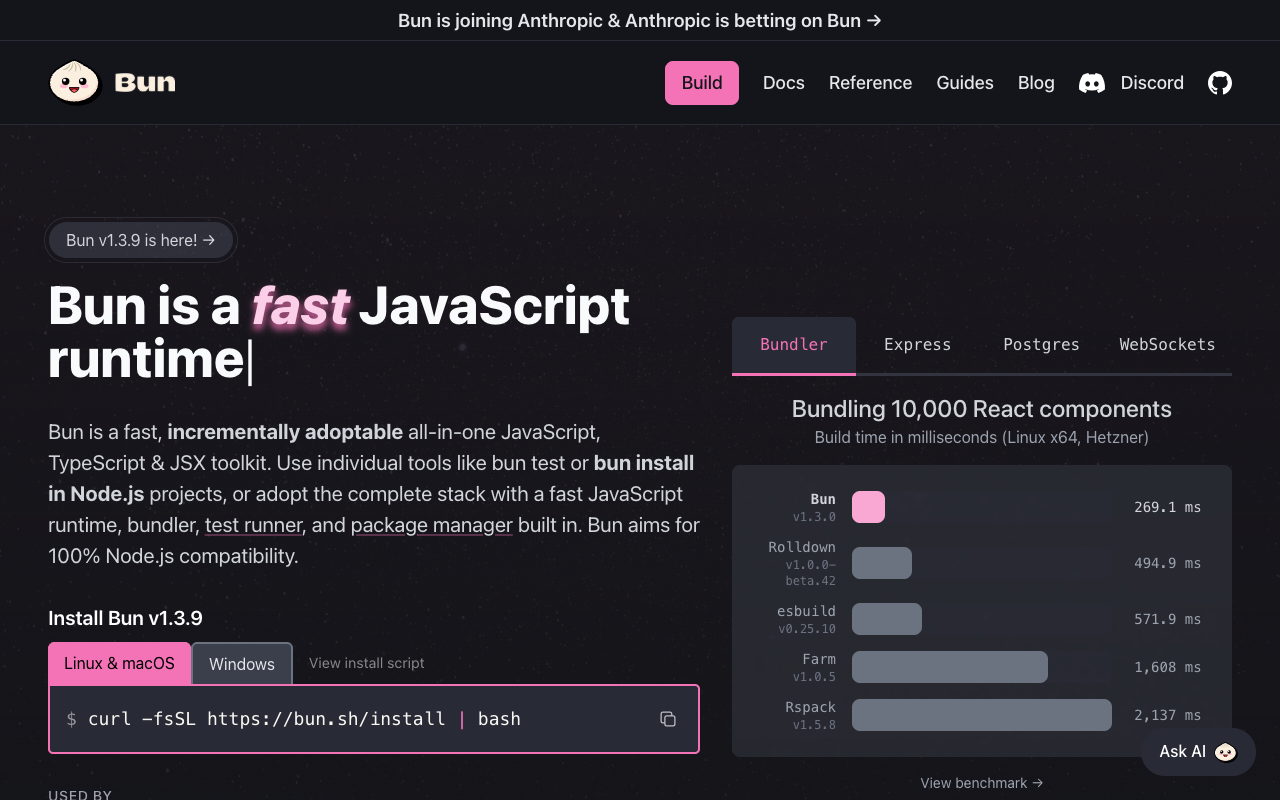Visit the Blog page
Image resolution: width=1280 pixels, height=800 pixels.
click(1036, 83)
